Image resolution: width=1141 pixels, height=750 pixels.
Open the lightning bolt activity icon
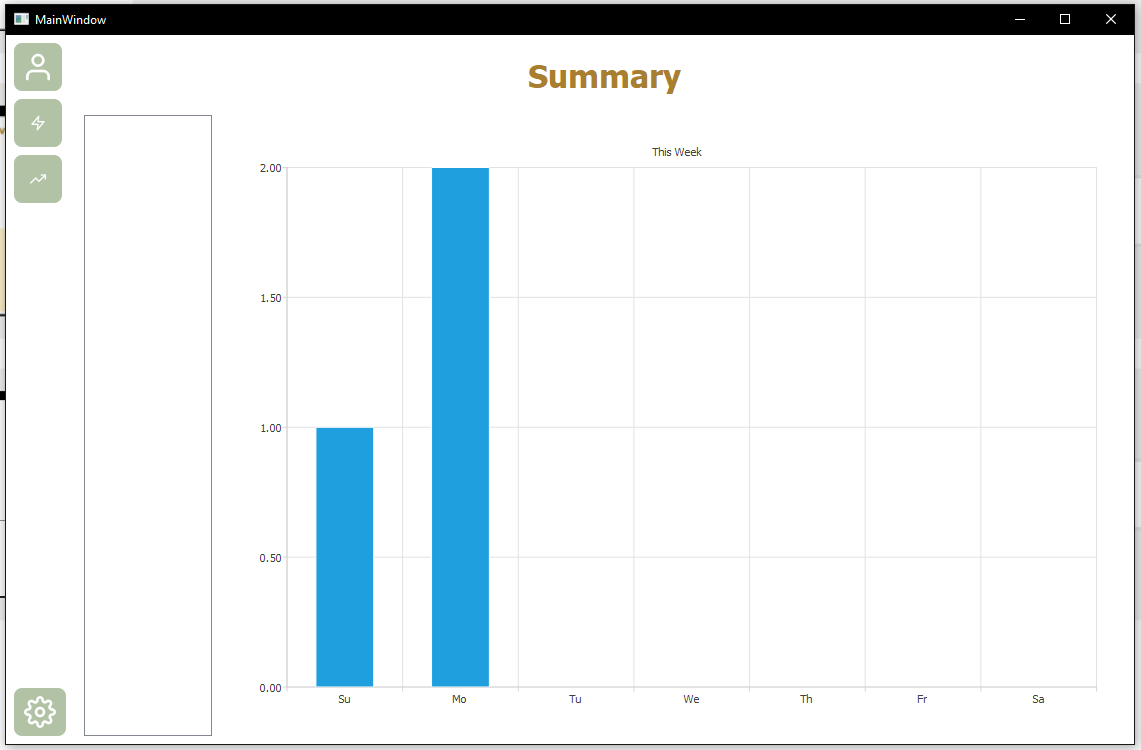38,123
